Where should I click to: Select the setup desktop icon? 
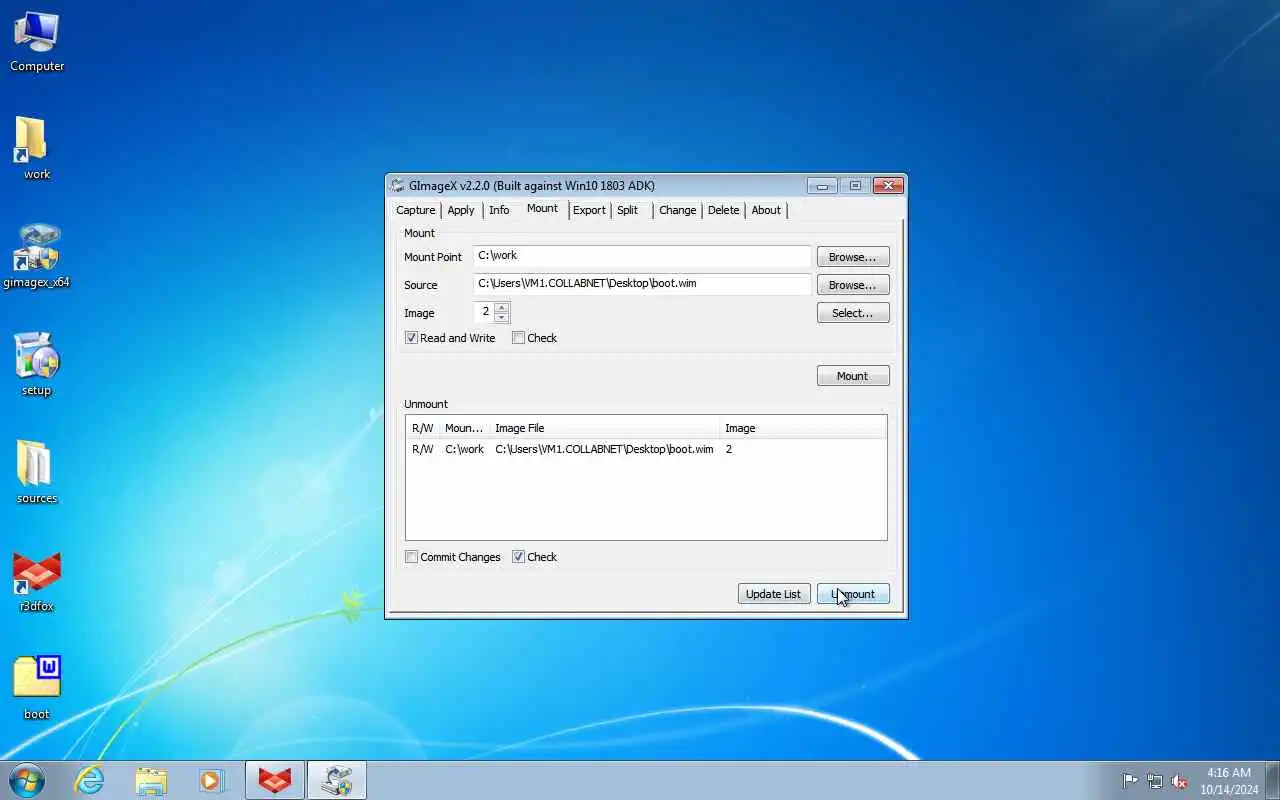point(37,364)
